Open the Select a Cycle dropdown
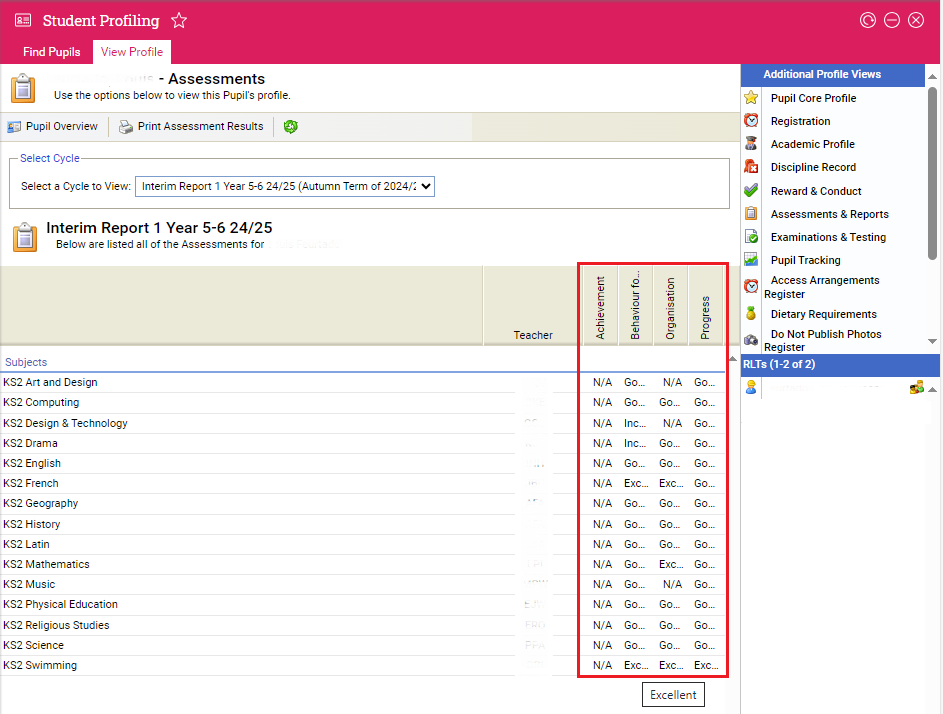 (285, 186)
